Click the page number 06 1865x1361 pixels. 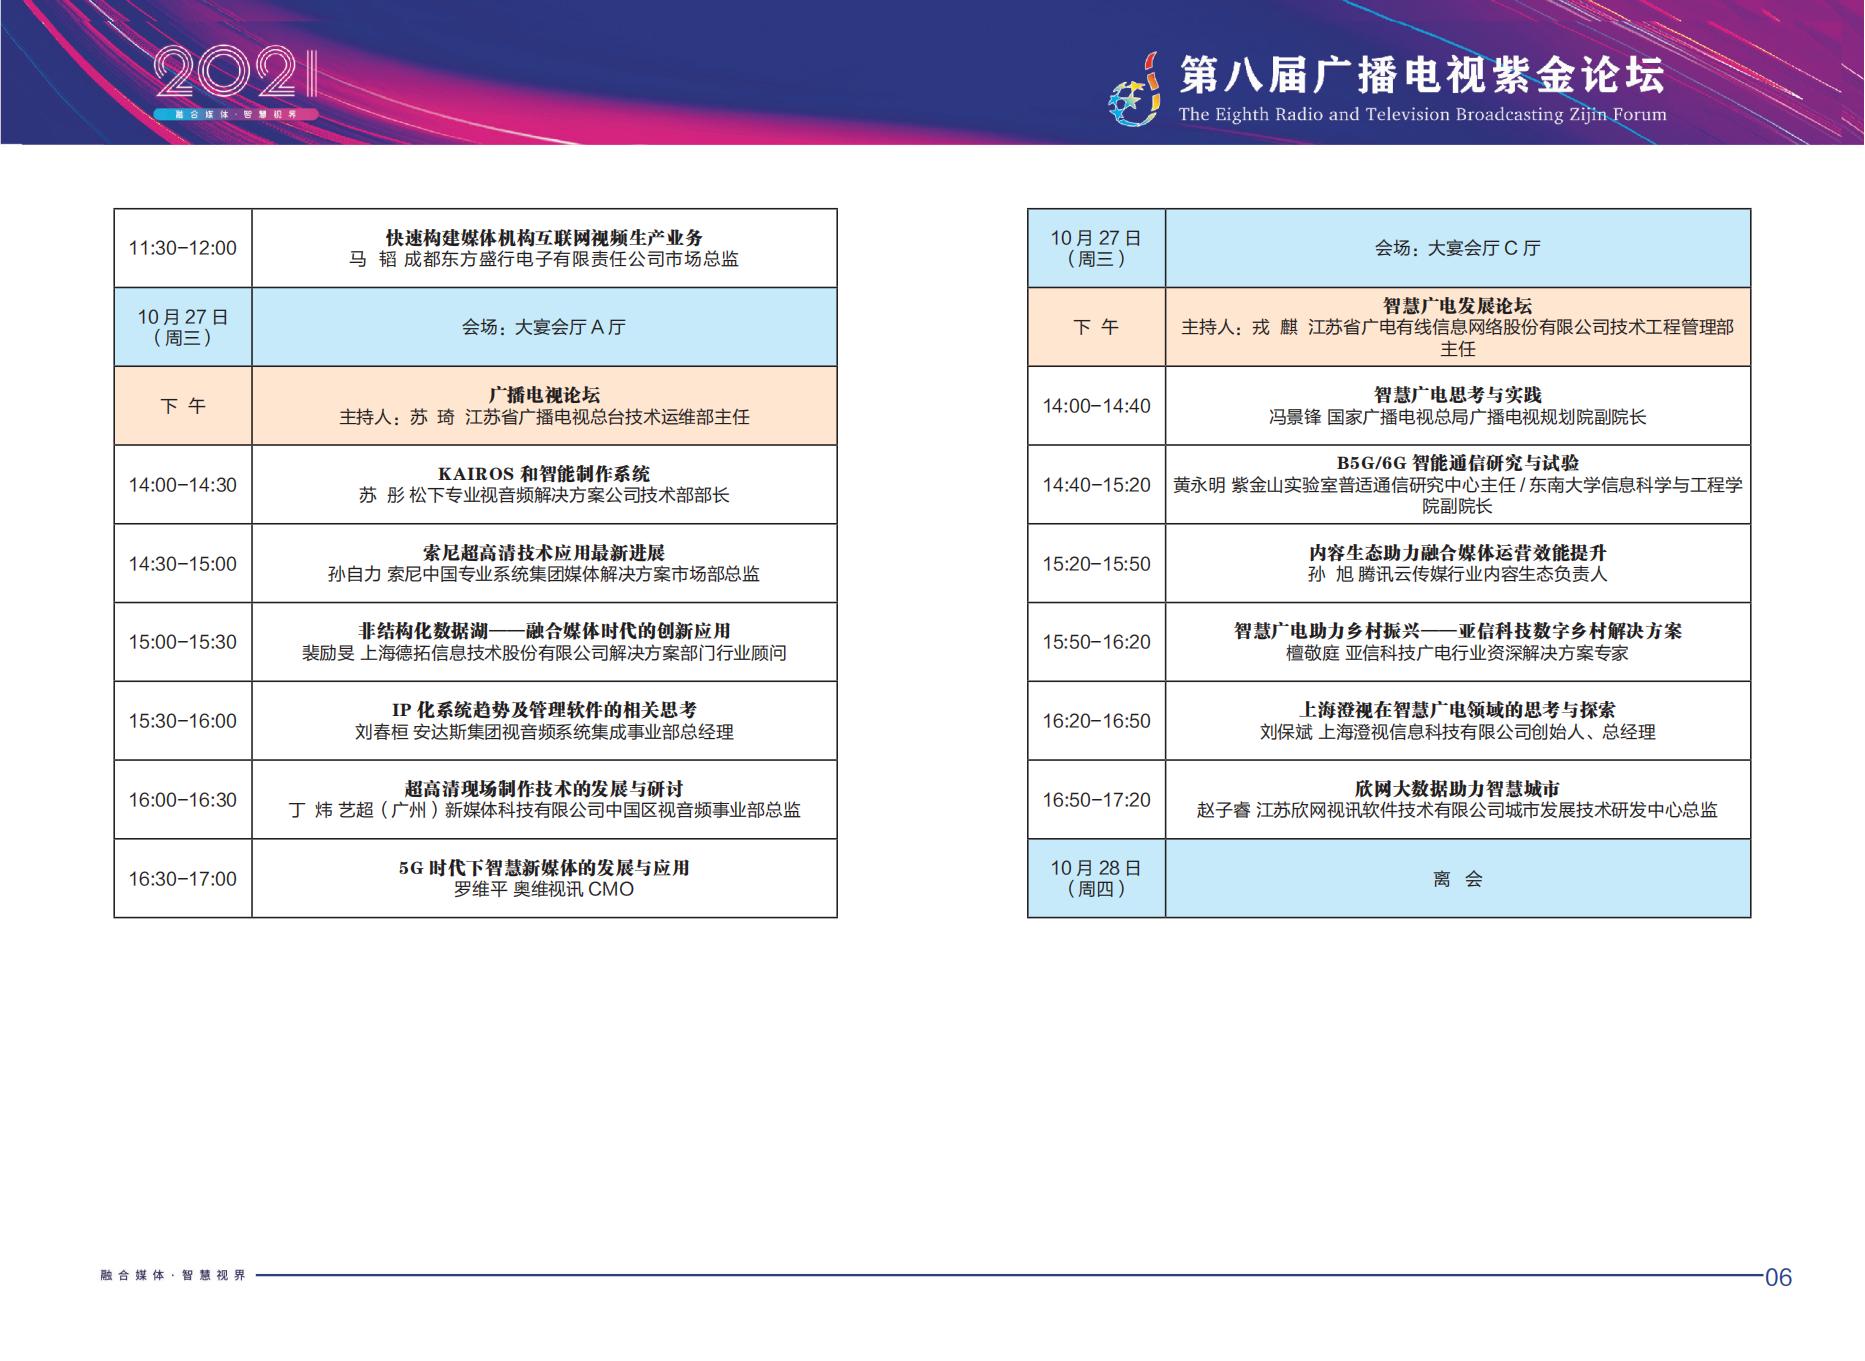pyautogui.click(x=1779, y=1277)
